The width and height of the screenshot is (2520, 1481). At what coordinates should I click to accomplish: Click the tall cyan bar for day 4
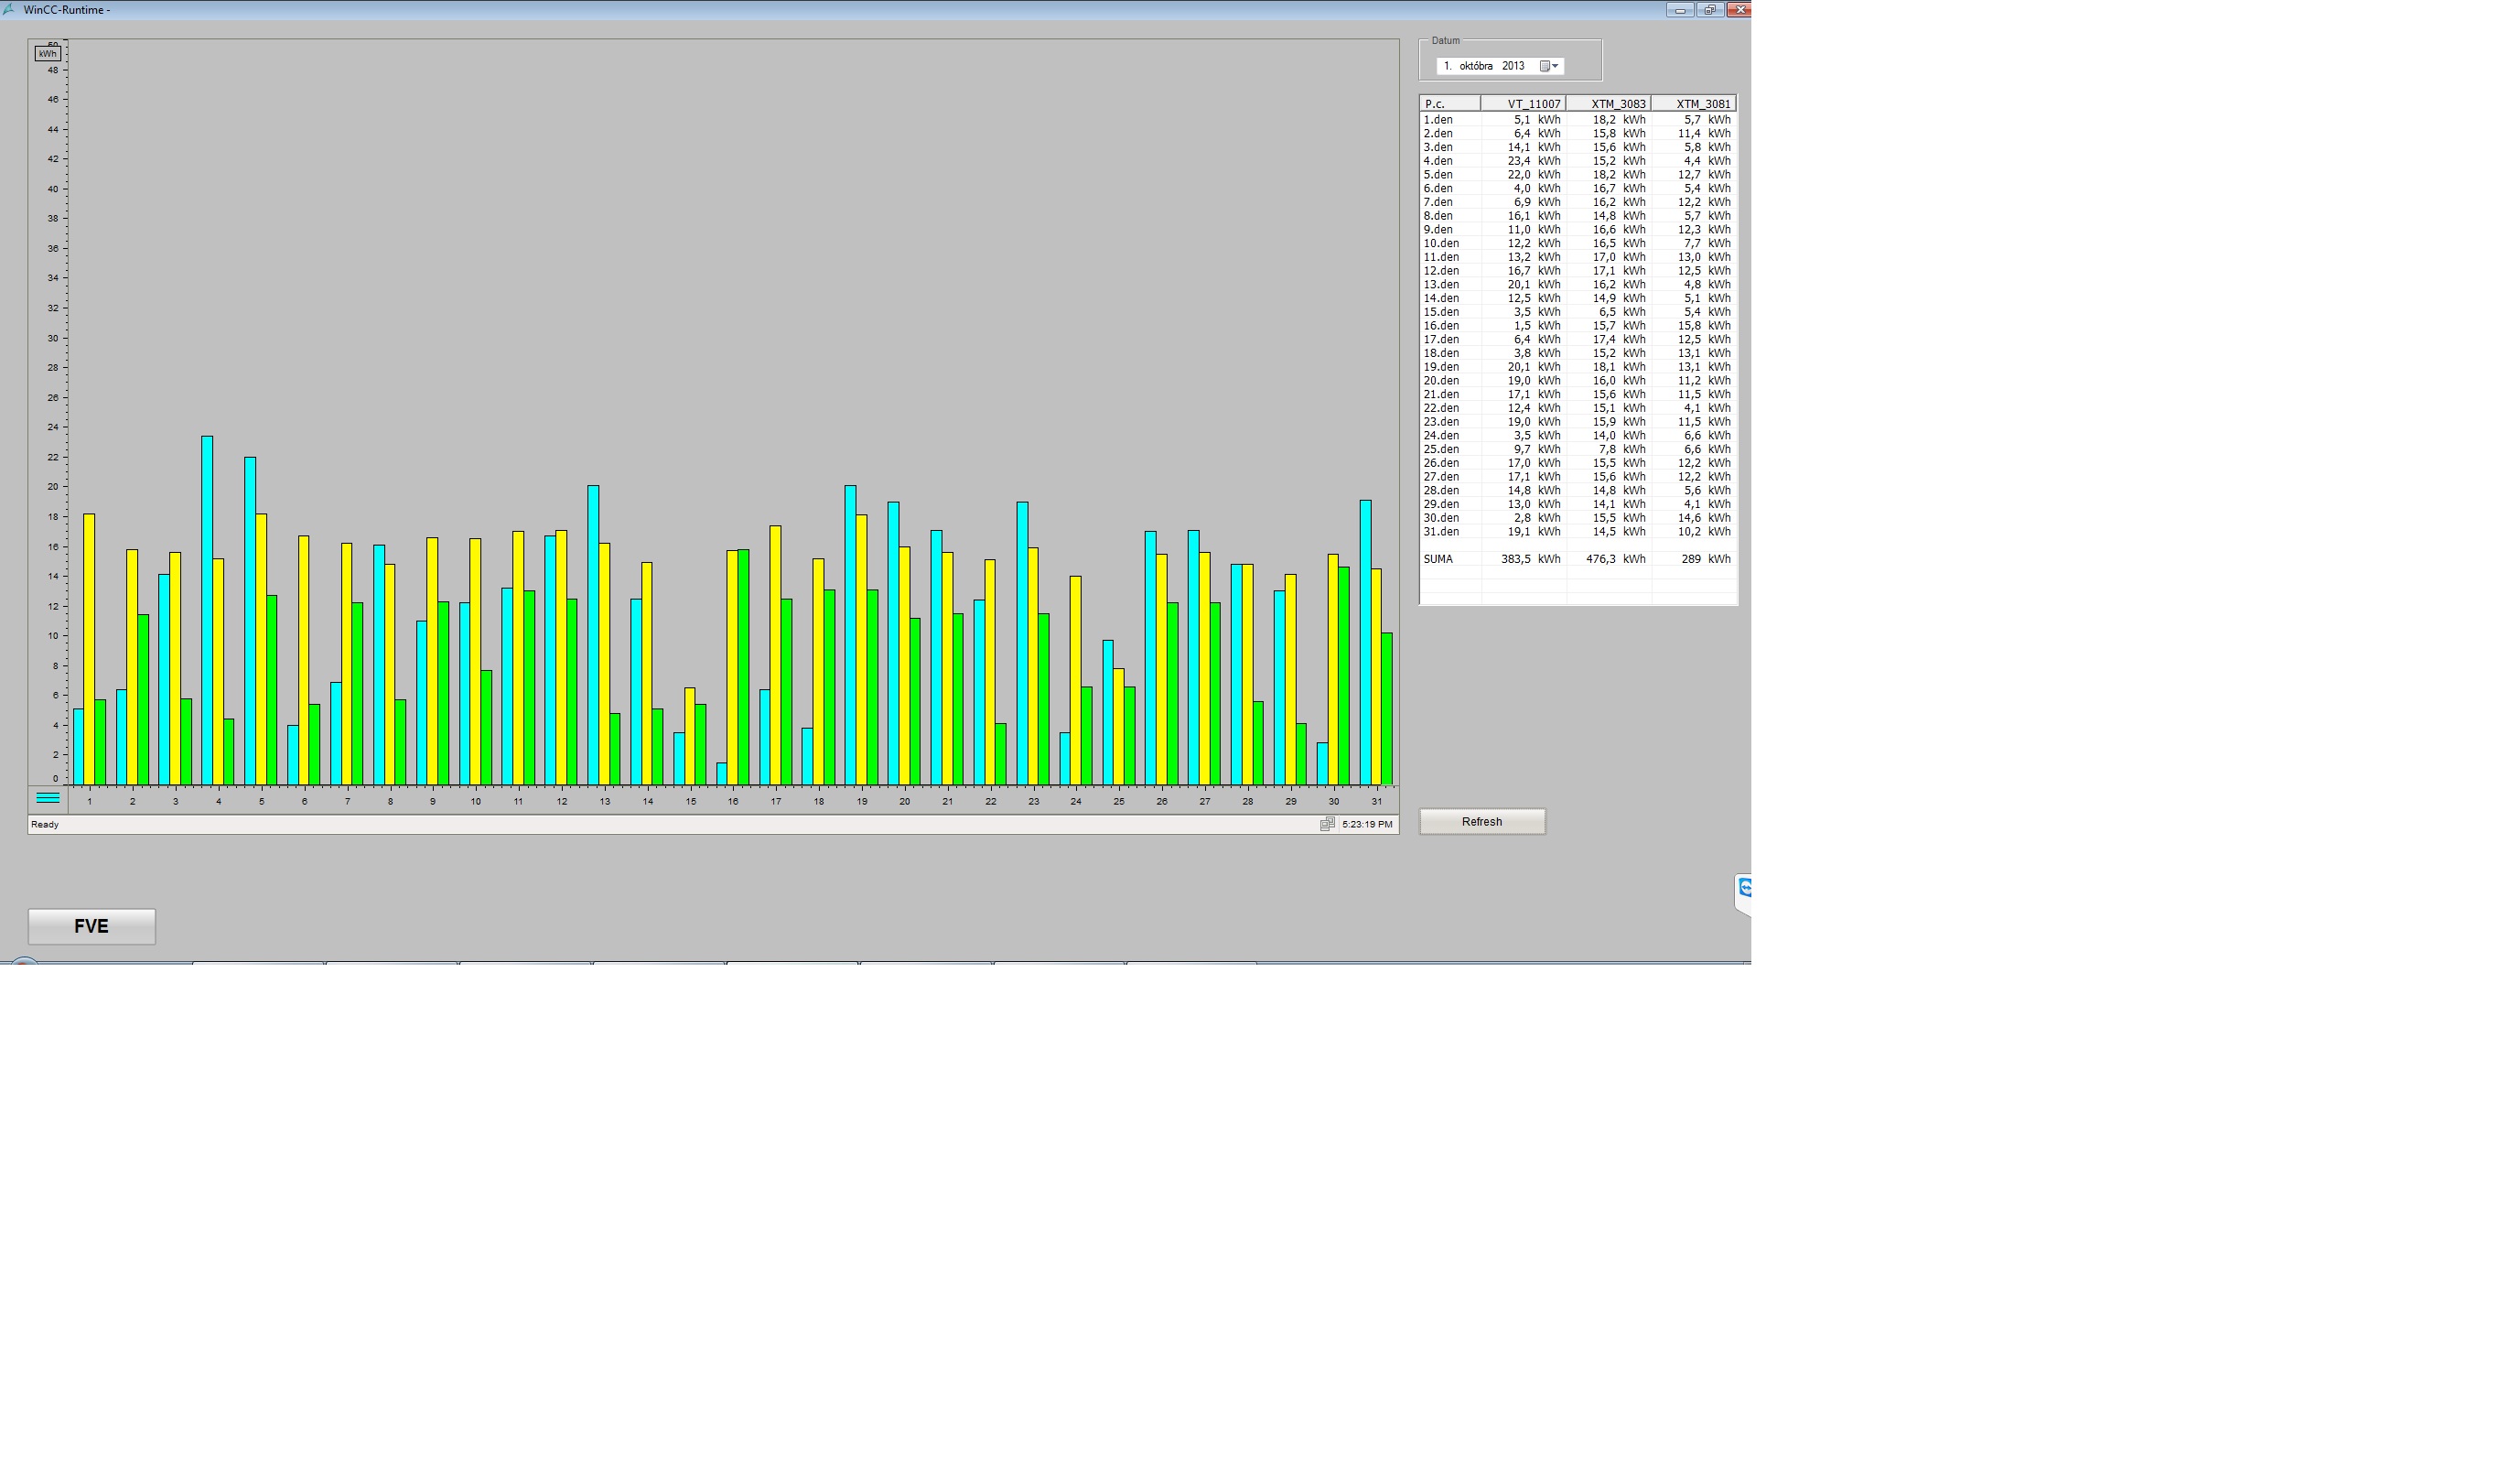[x=207, y=610]
